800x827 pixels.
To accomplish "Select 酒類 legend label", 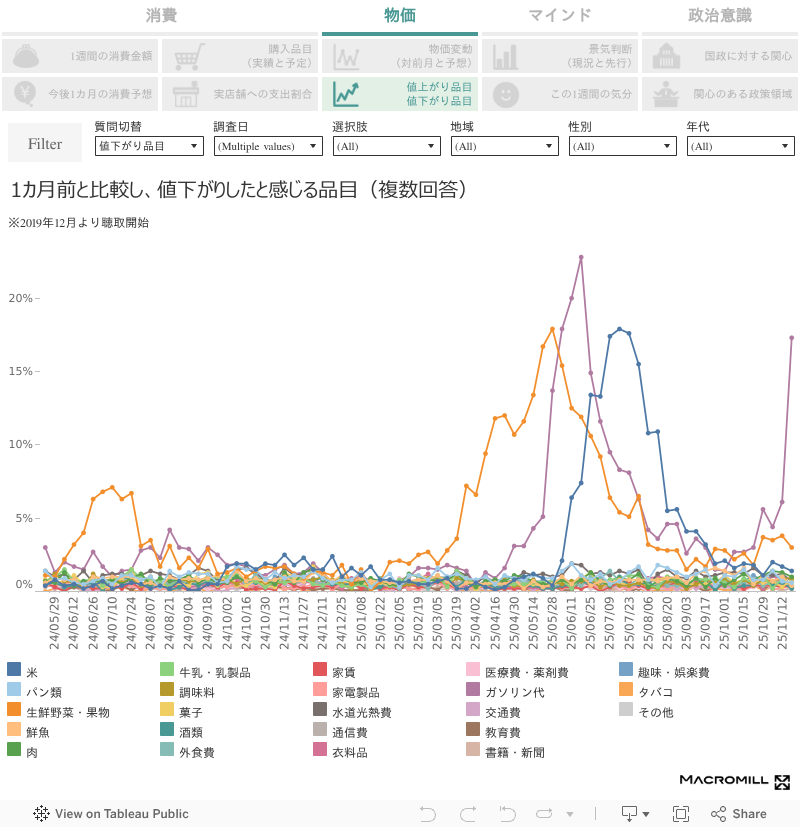I will (x=191, y=733).
